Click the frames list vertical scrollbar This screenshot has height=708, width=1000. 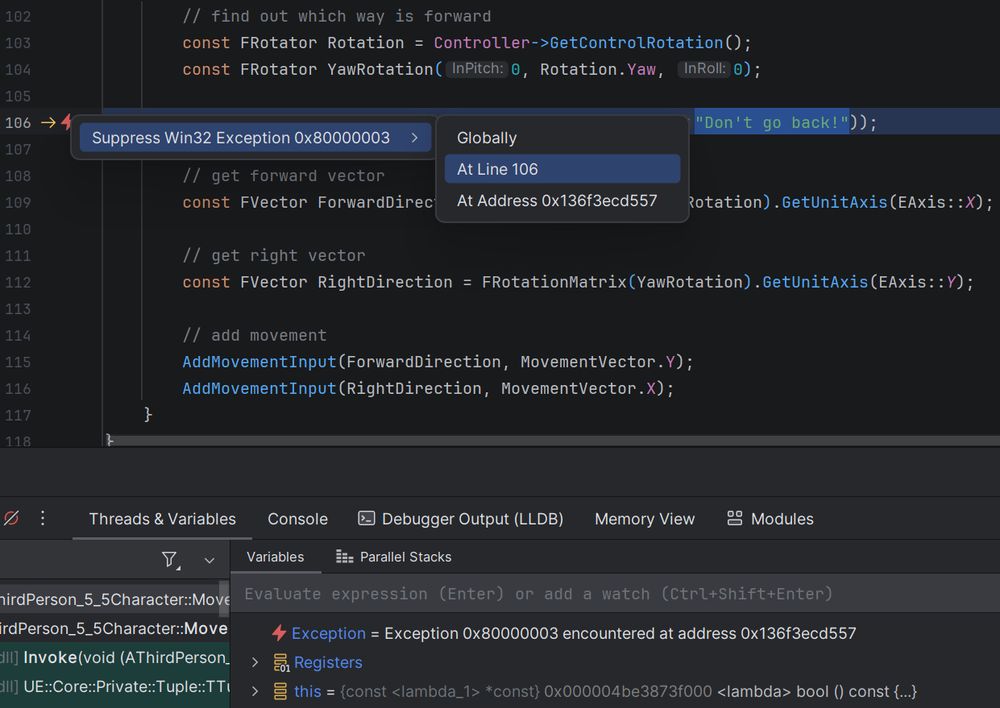224,598
